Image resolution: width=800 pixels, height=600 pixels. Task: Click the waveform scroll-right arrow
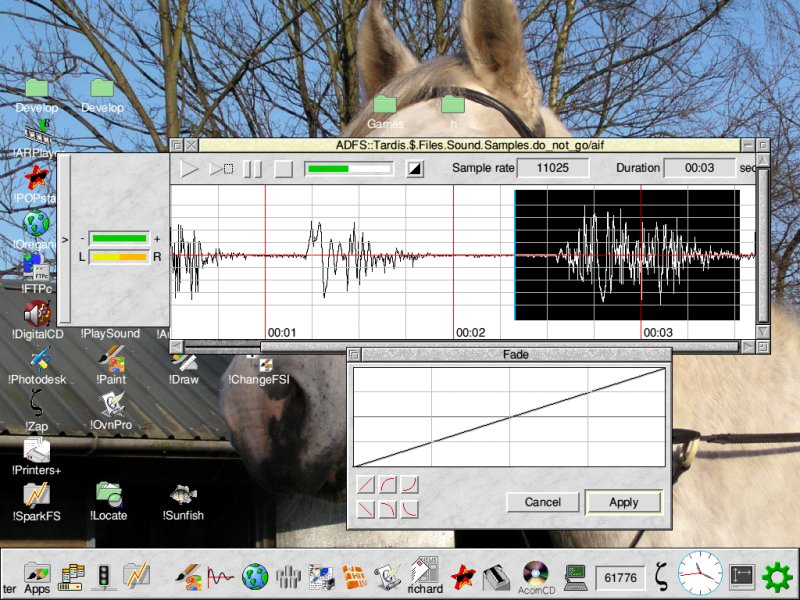747,347
